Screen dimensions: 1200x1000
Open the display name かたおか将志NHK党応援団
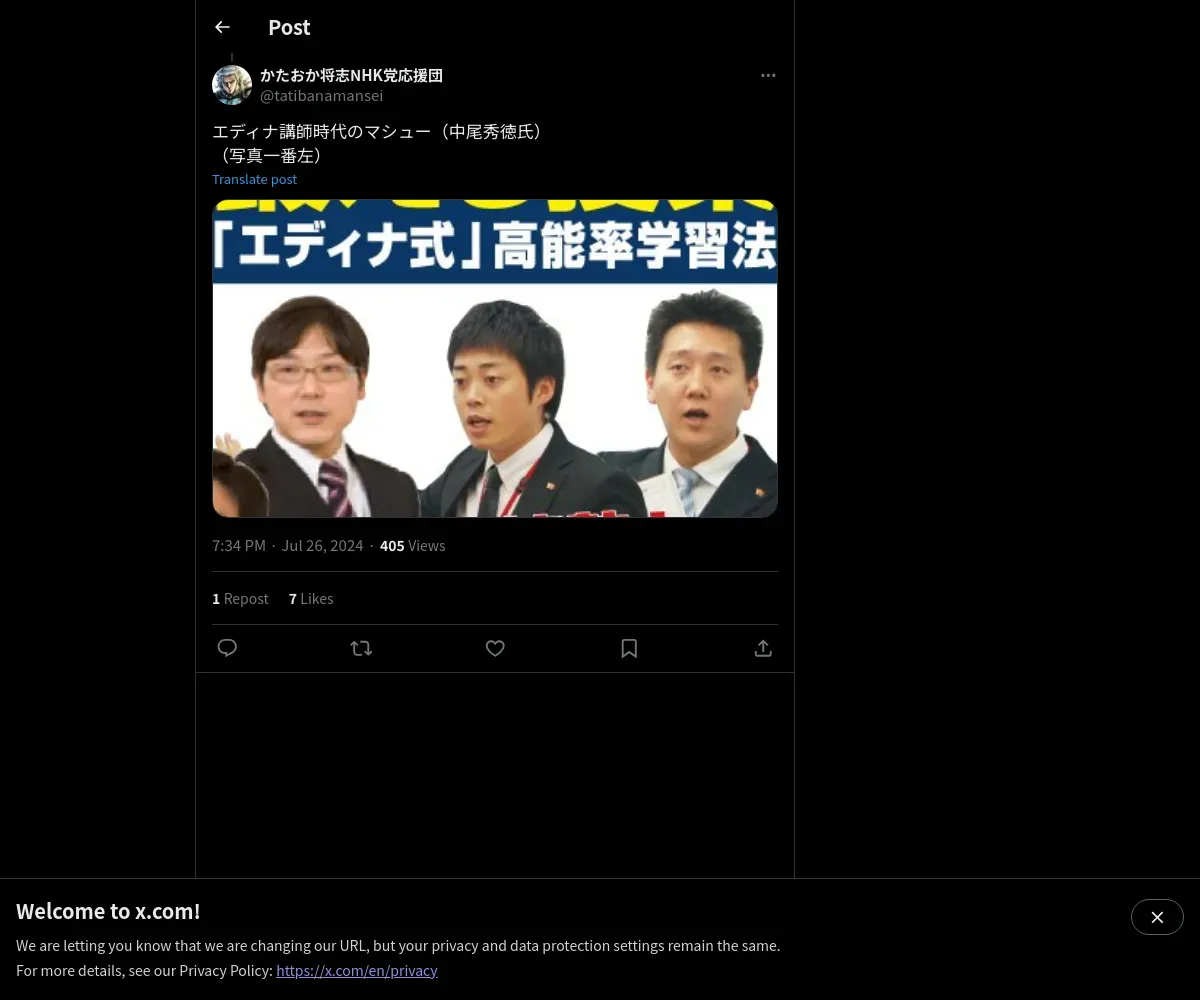coord(351,75)
